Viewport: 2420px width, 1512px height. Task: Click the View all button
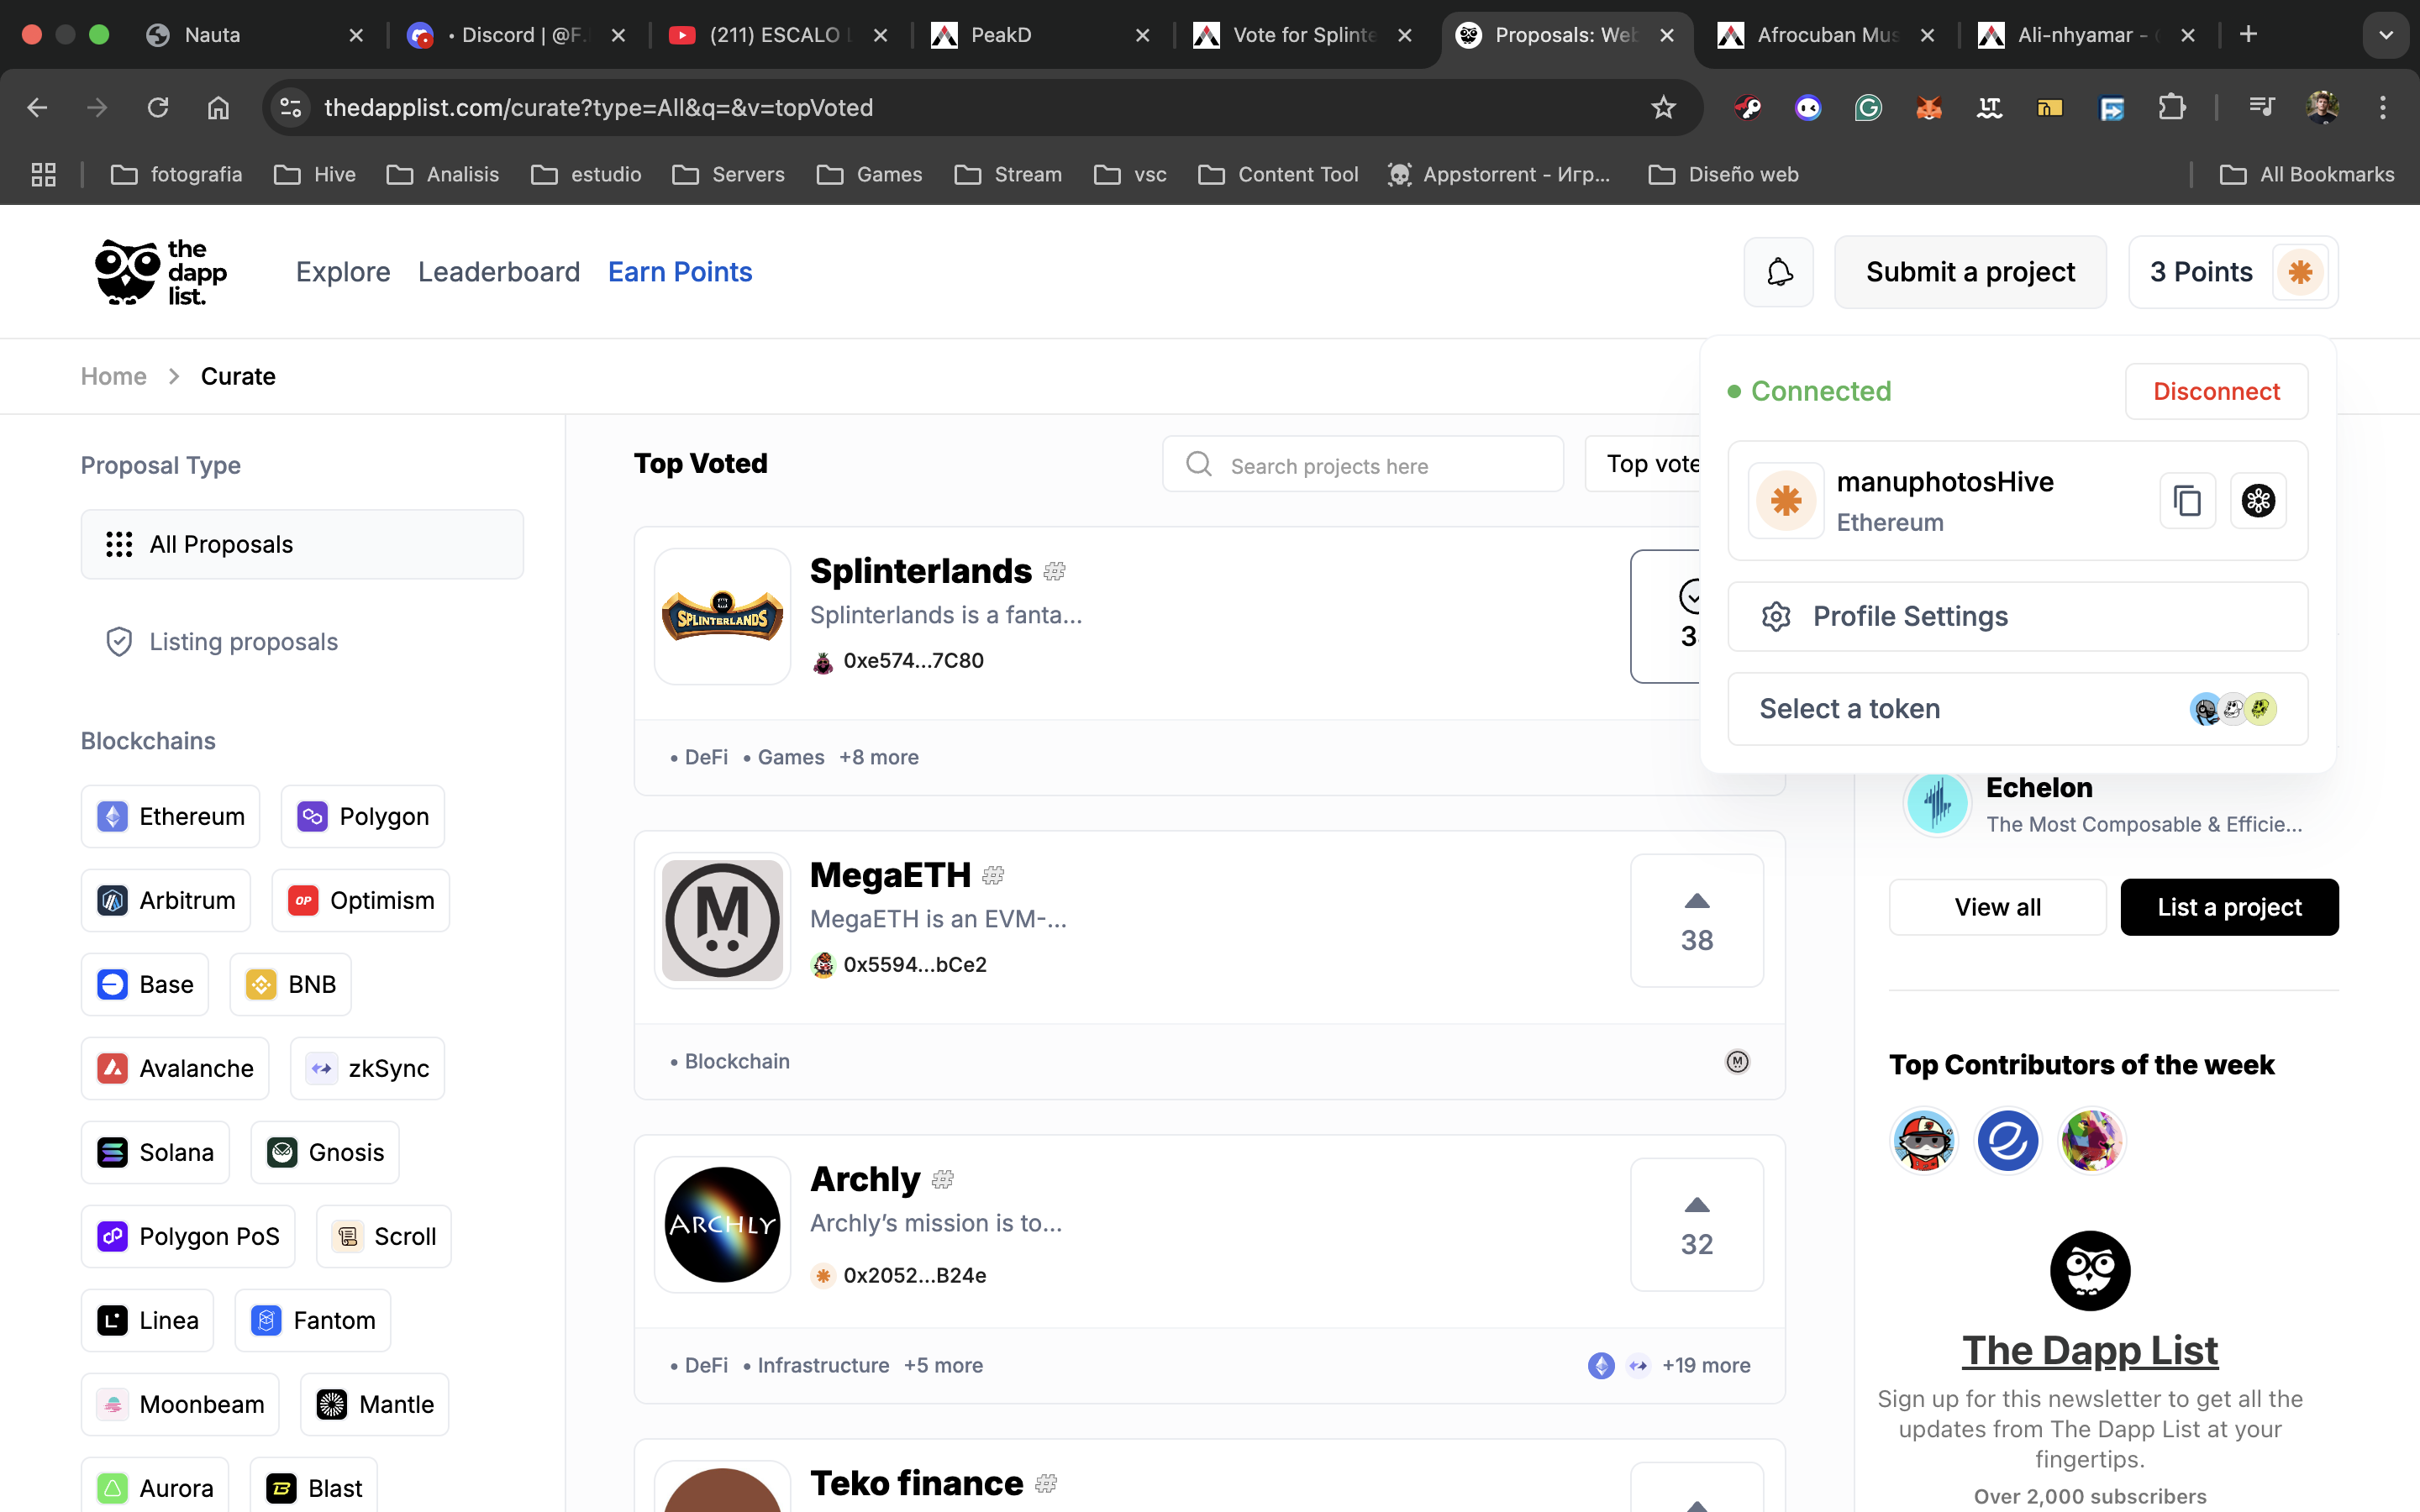click(x=1997, y=907)
